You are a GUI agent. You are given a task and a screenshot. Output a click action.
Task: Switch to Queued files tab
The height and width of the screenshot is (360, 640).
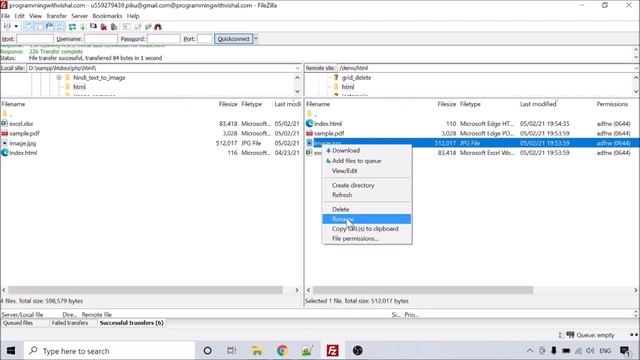point(18,323)
